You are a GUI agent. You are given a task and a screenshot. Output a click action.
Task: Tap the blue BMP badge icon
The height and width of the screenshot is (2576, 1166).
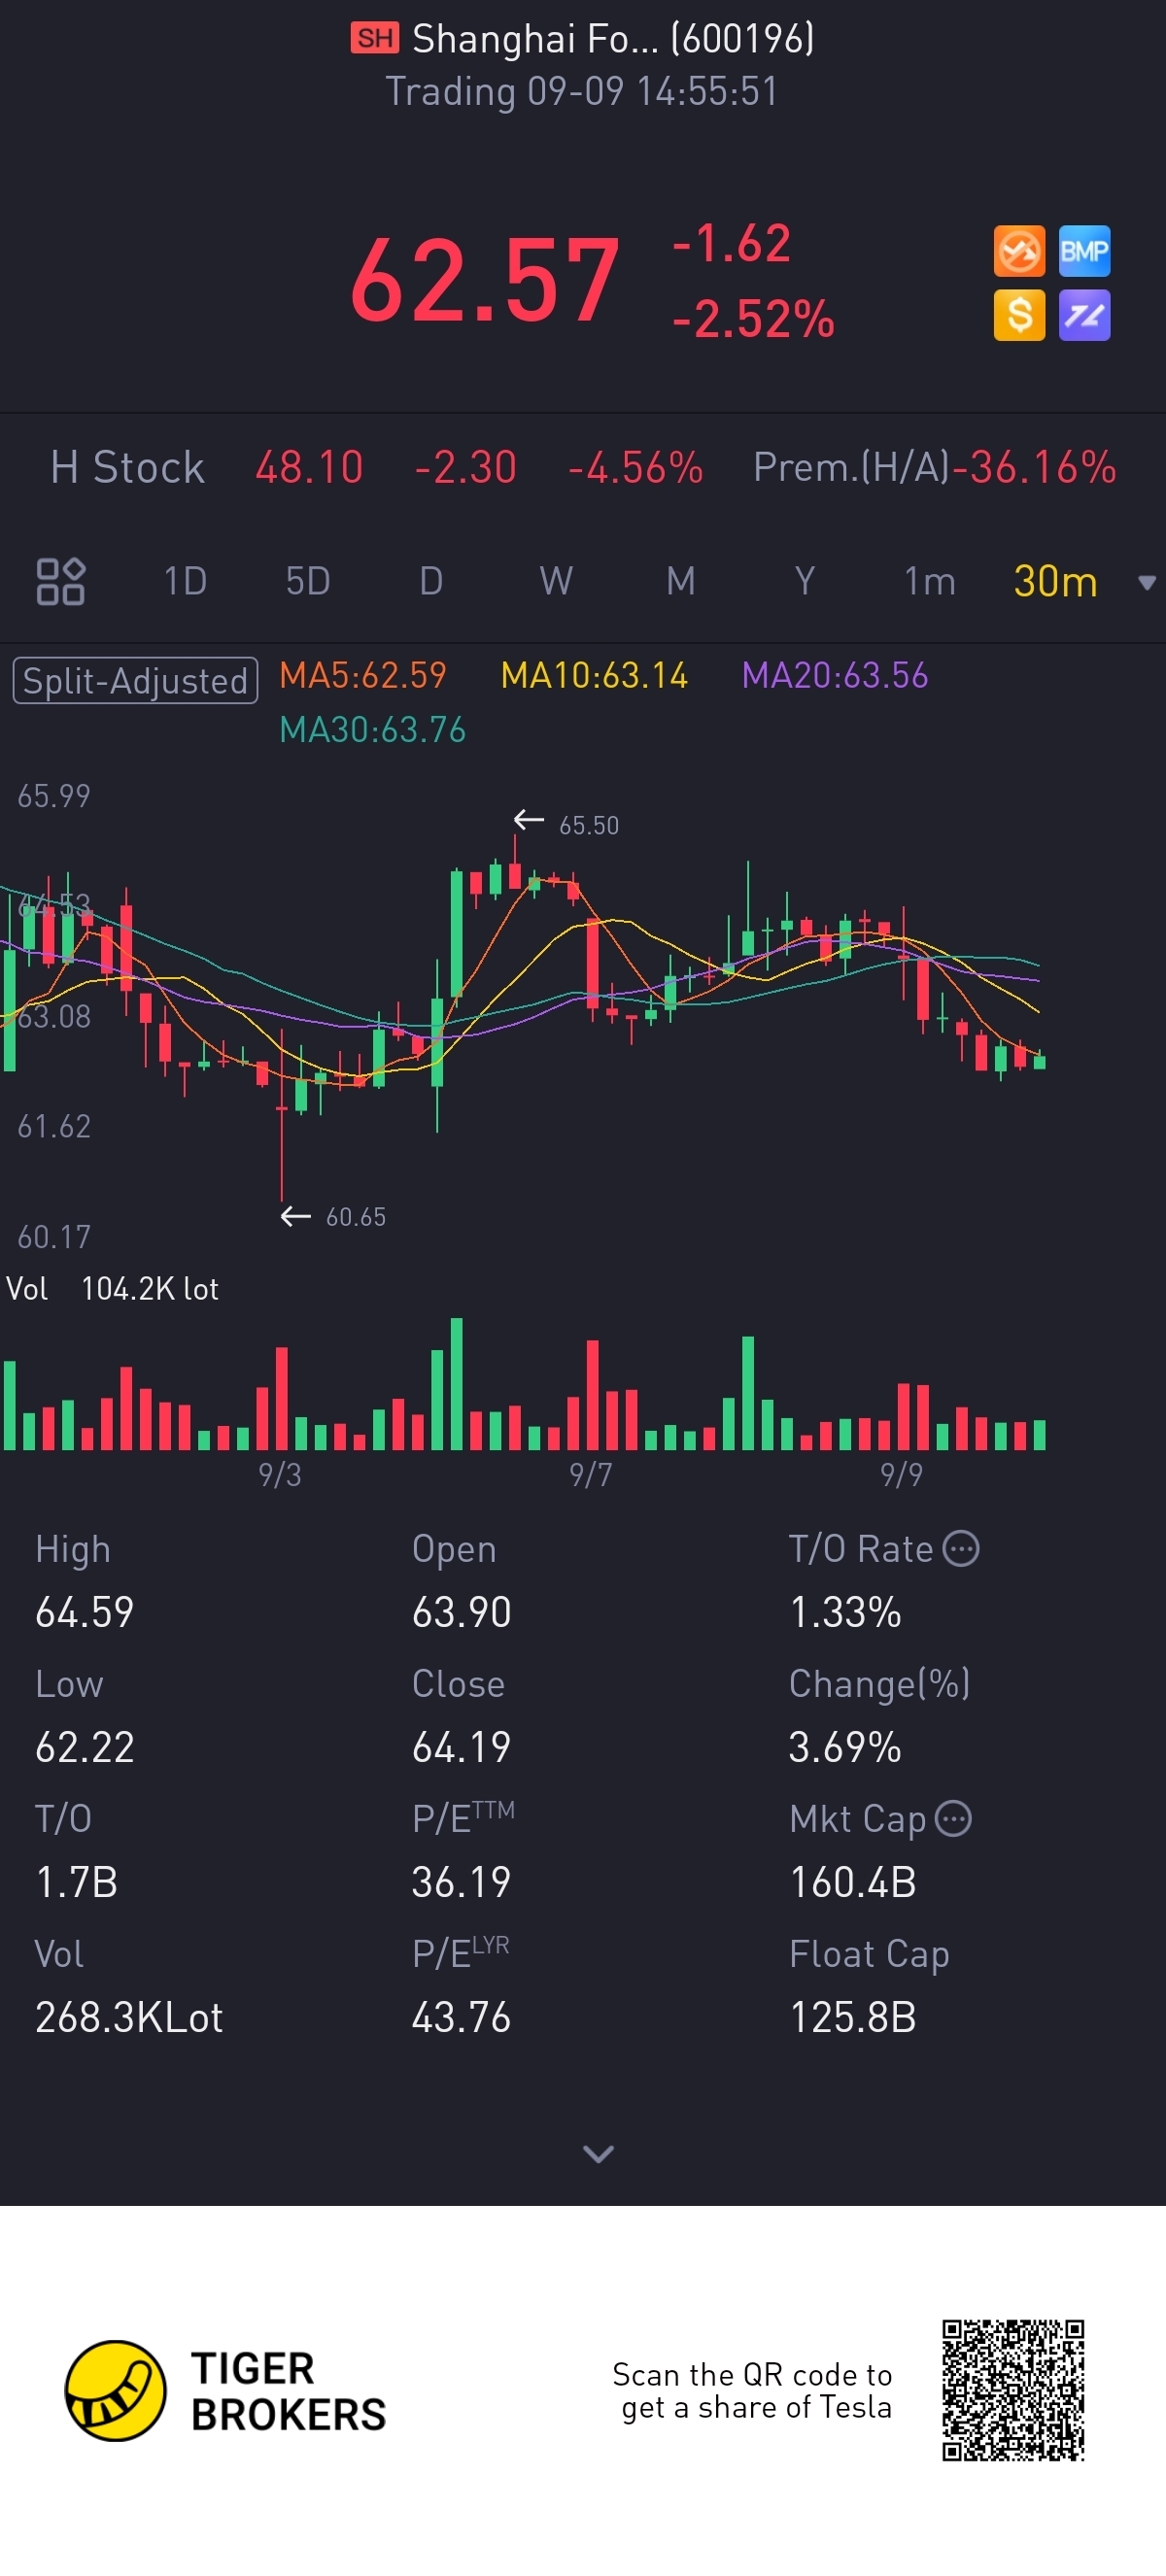[x=1084, y=251]
